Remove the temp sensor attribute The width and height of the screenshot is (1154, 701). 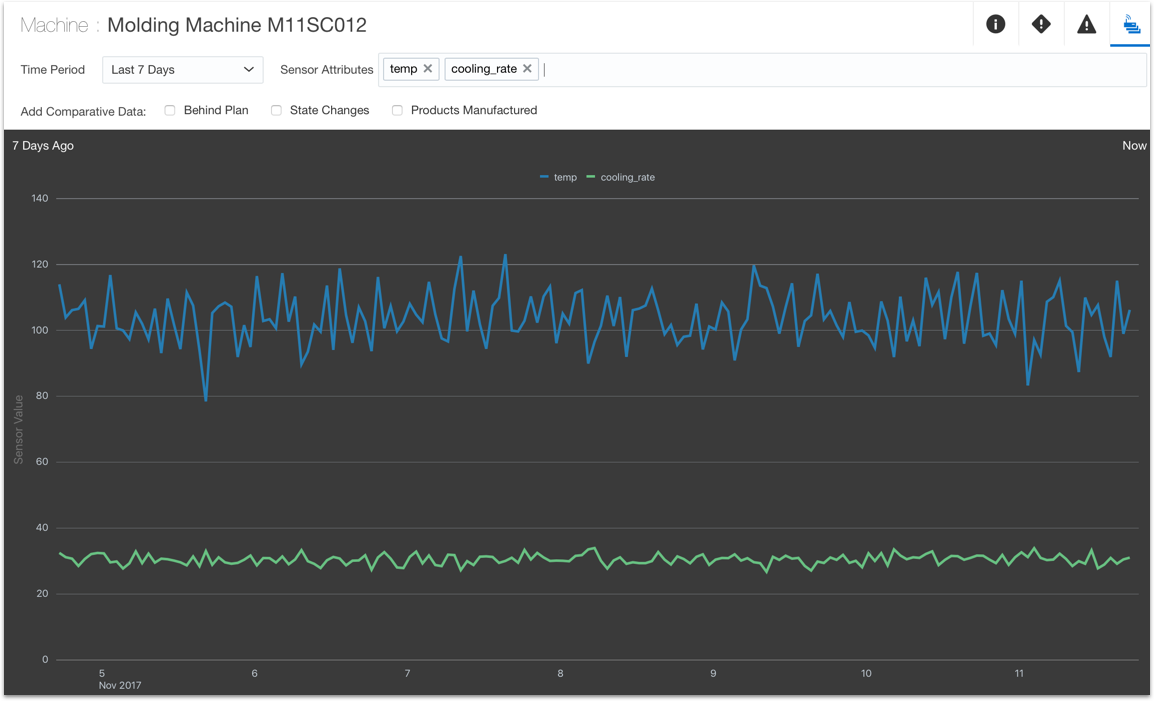tap(428, 68)
